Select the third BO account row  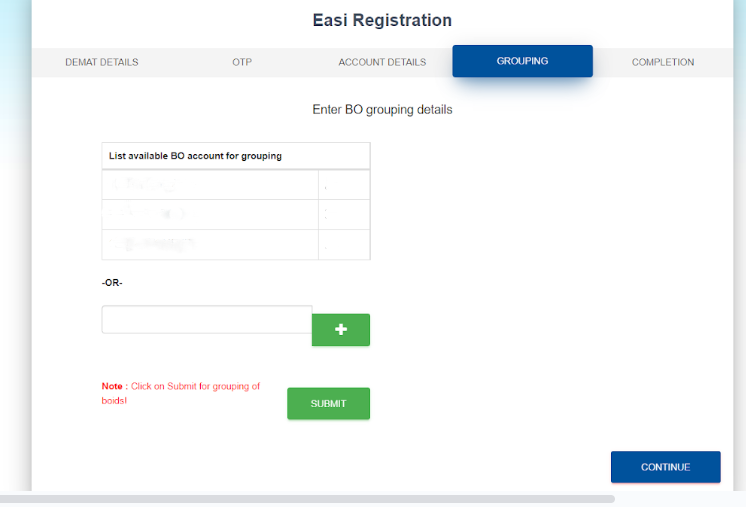(210, 244)
